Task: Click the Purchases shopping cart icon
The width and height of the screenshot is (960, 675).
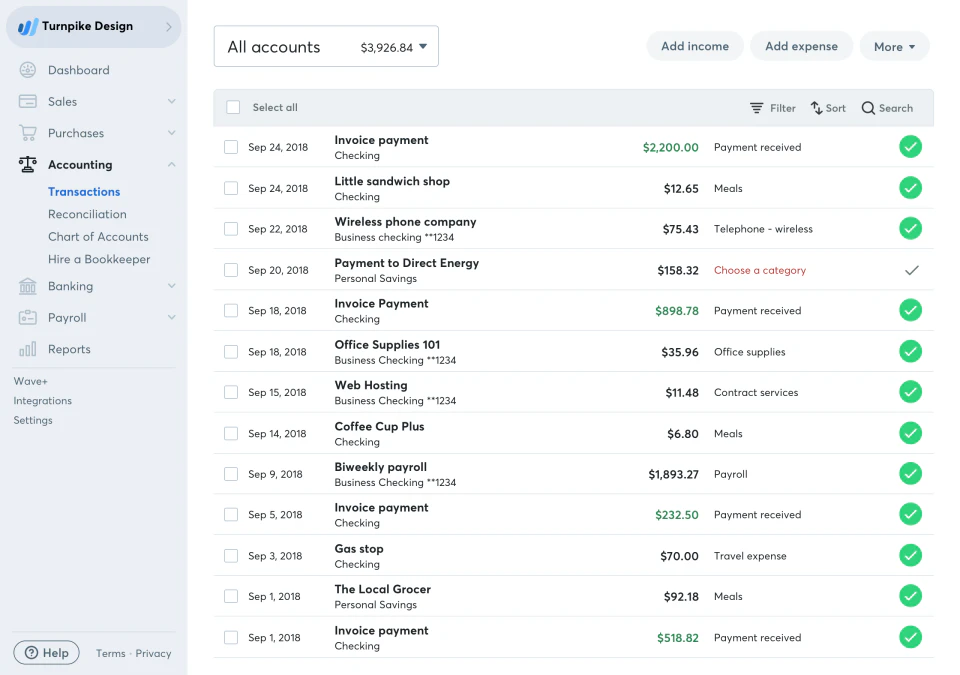Action: pyautogui.click(x=28, y=133)
